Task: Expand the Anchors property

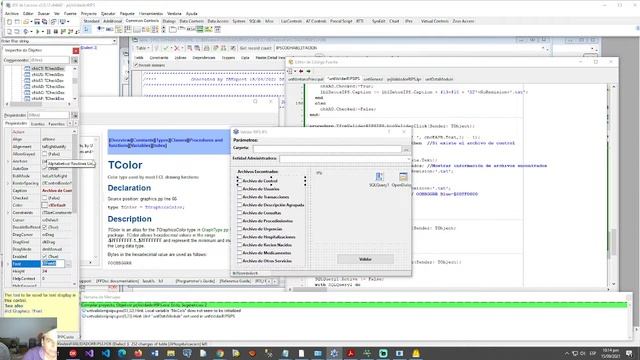Action: 8,161
